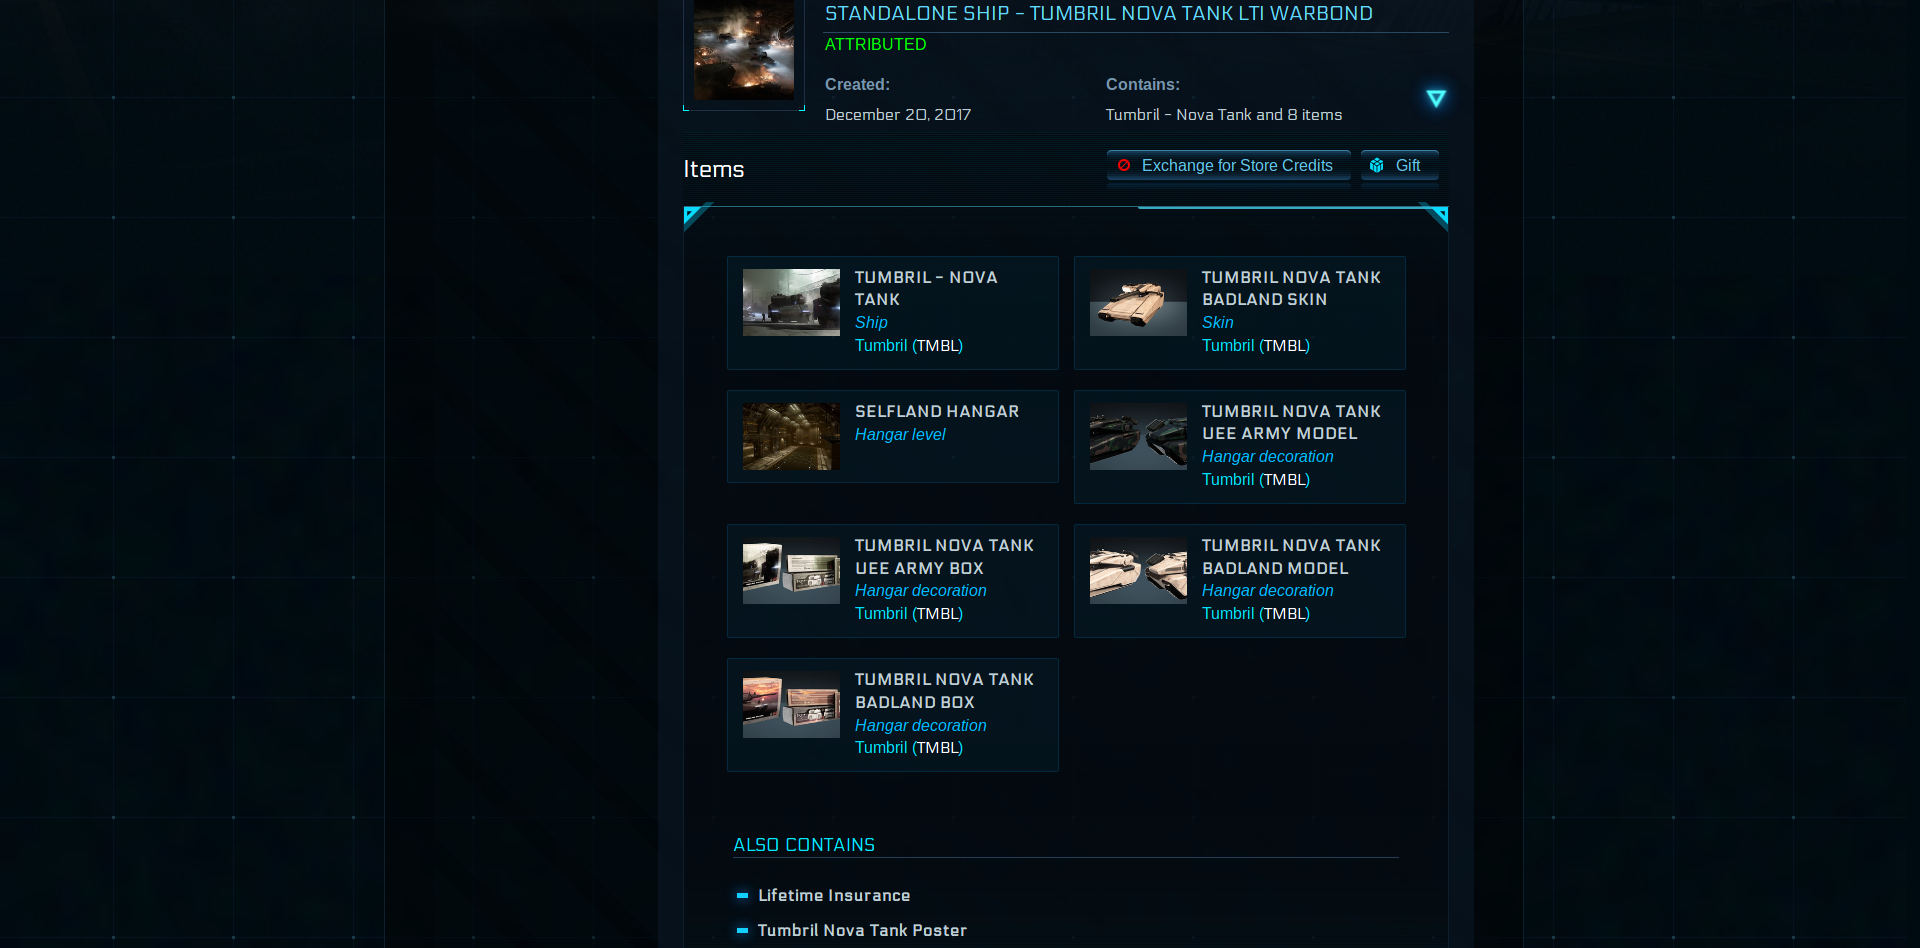The height and width of the screenshot is (948, 1920).
Task: Click Exchange for Store Credits button
Action: (x=1228, y=166)
